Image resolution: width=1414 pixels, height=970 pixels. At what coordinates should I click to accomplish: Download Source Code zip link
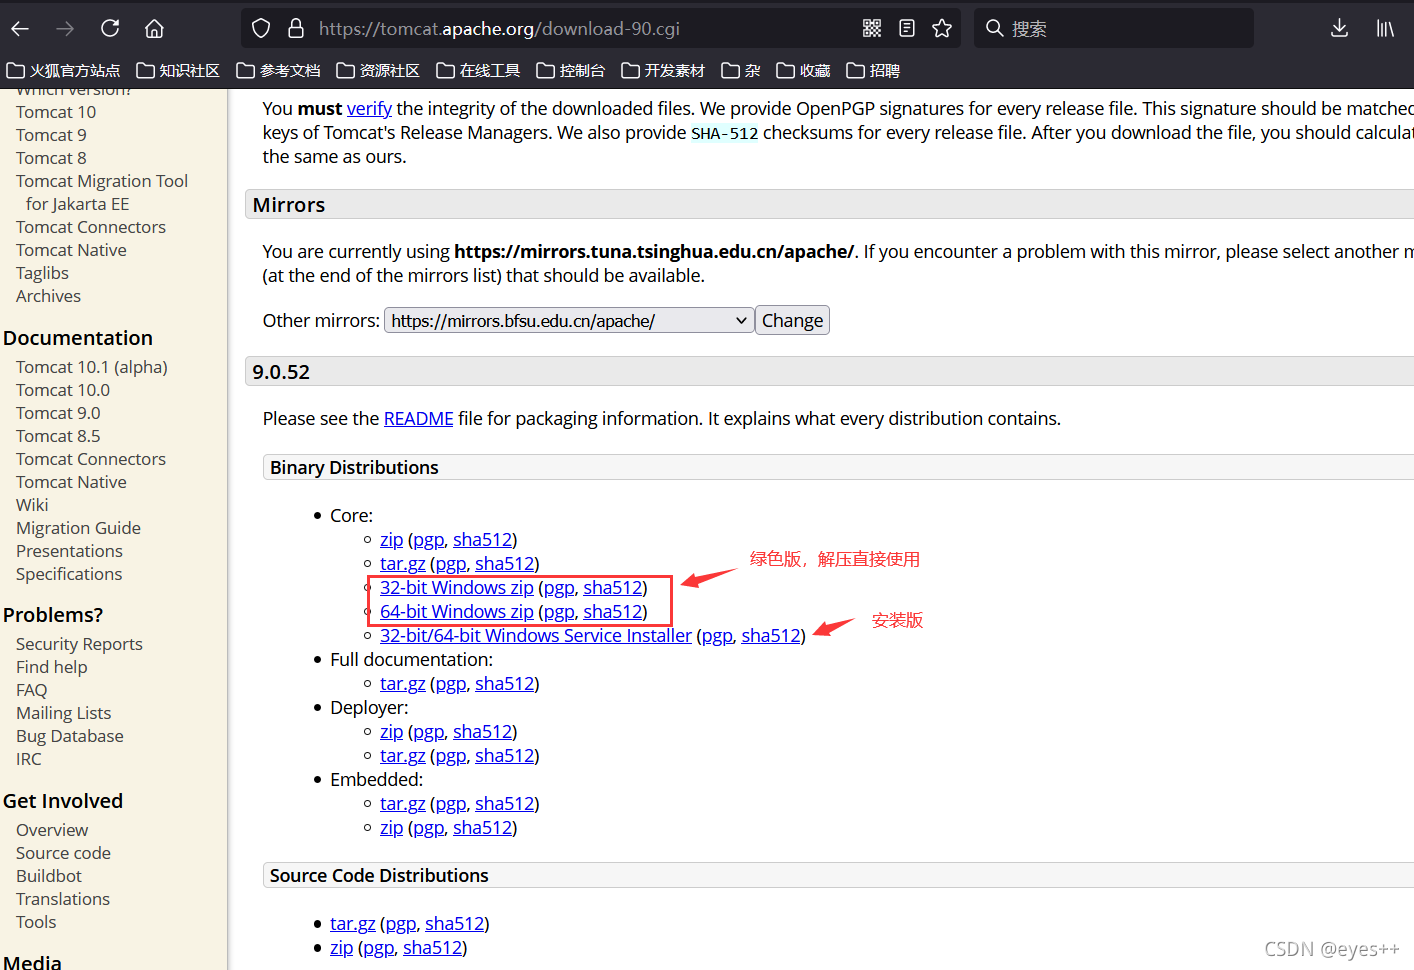[x=342, y=948]
